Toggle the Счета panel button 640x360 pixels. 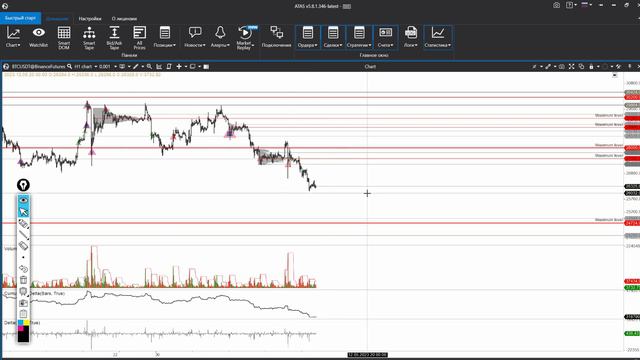coord(385,37)
